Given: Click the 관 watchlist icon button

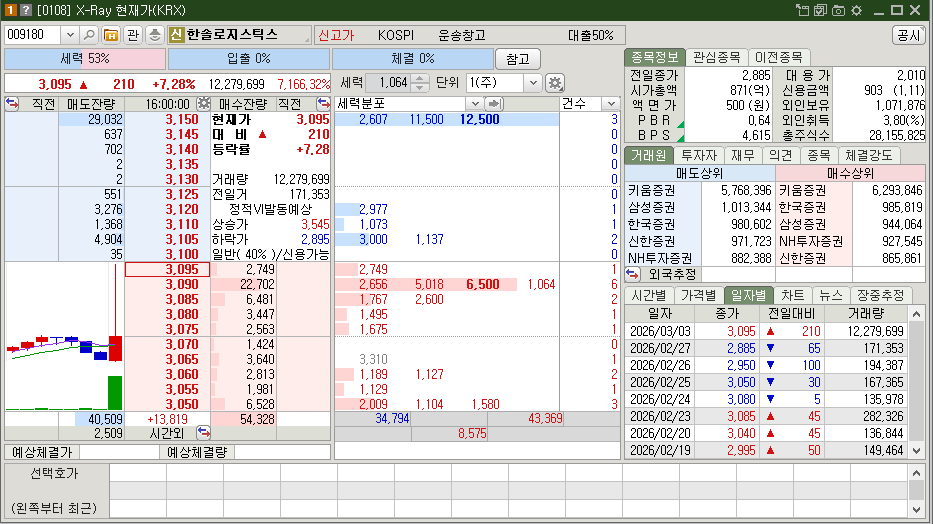Looking at the screenshot, I should 133,35.
